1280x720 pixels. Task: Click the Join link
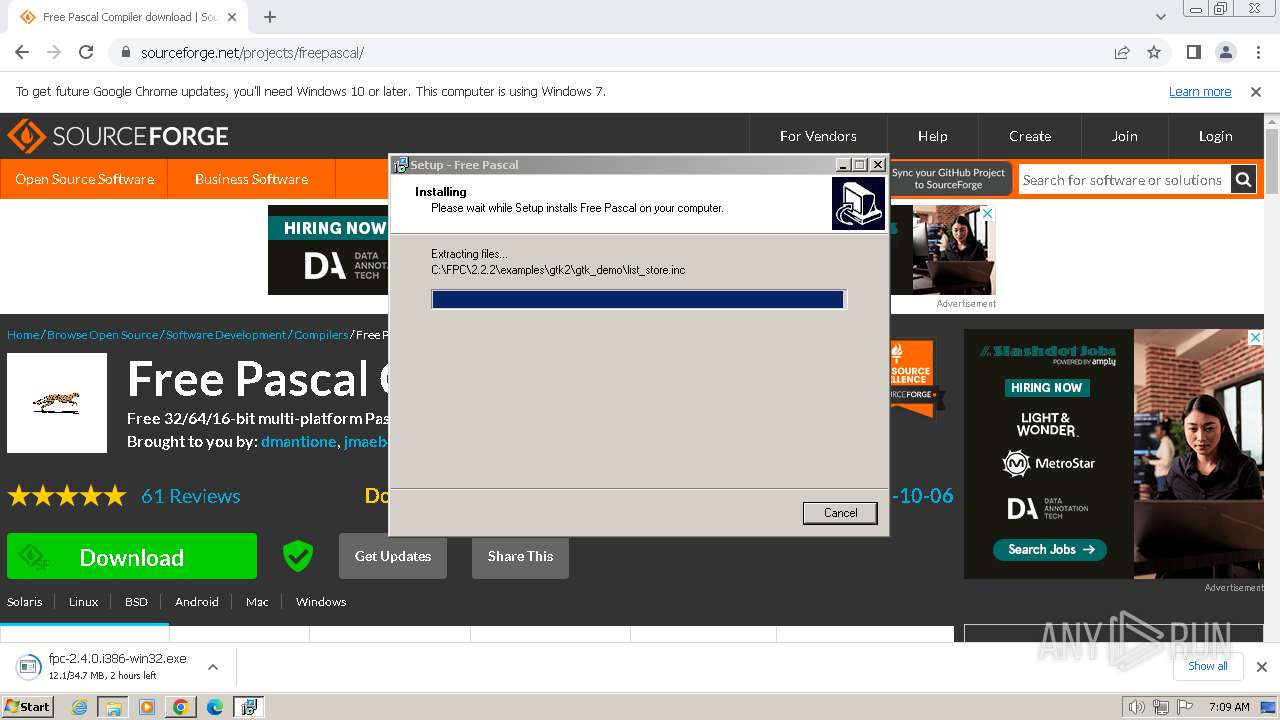[x=1124, y=136]
